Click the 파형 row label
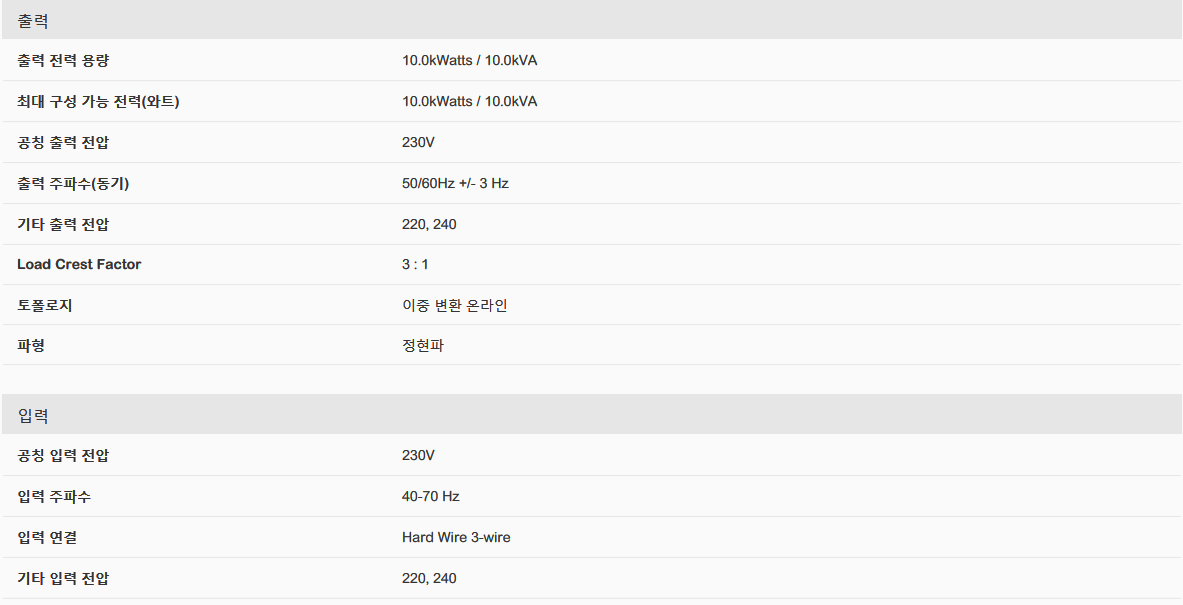Screen dimensions: 1183x605 pos(31,346)
